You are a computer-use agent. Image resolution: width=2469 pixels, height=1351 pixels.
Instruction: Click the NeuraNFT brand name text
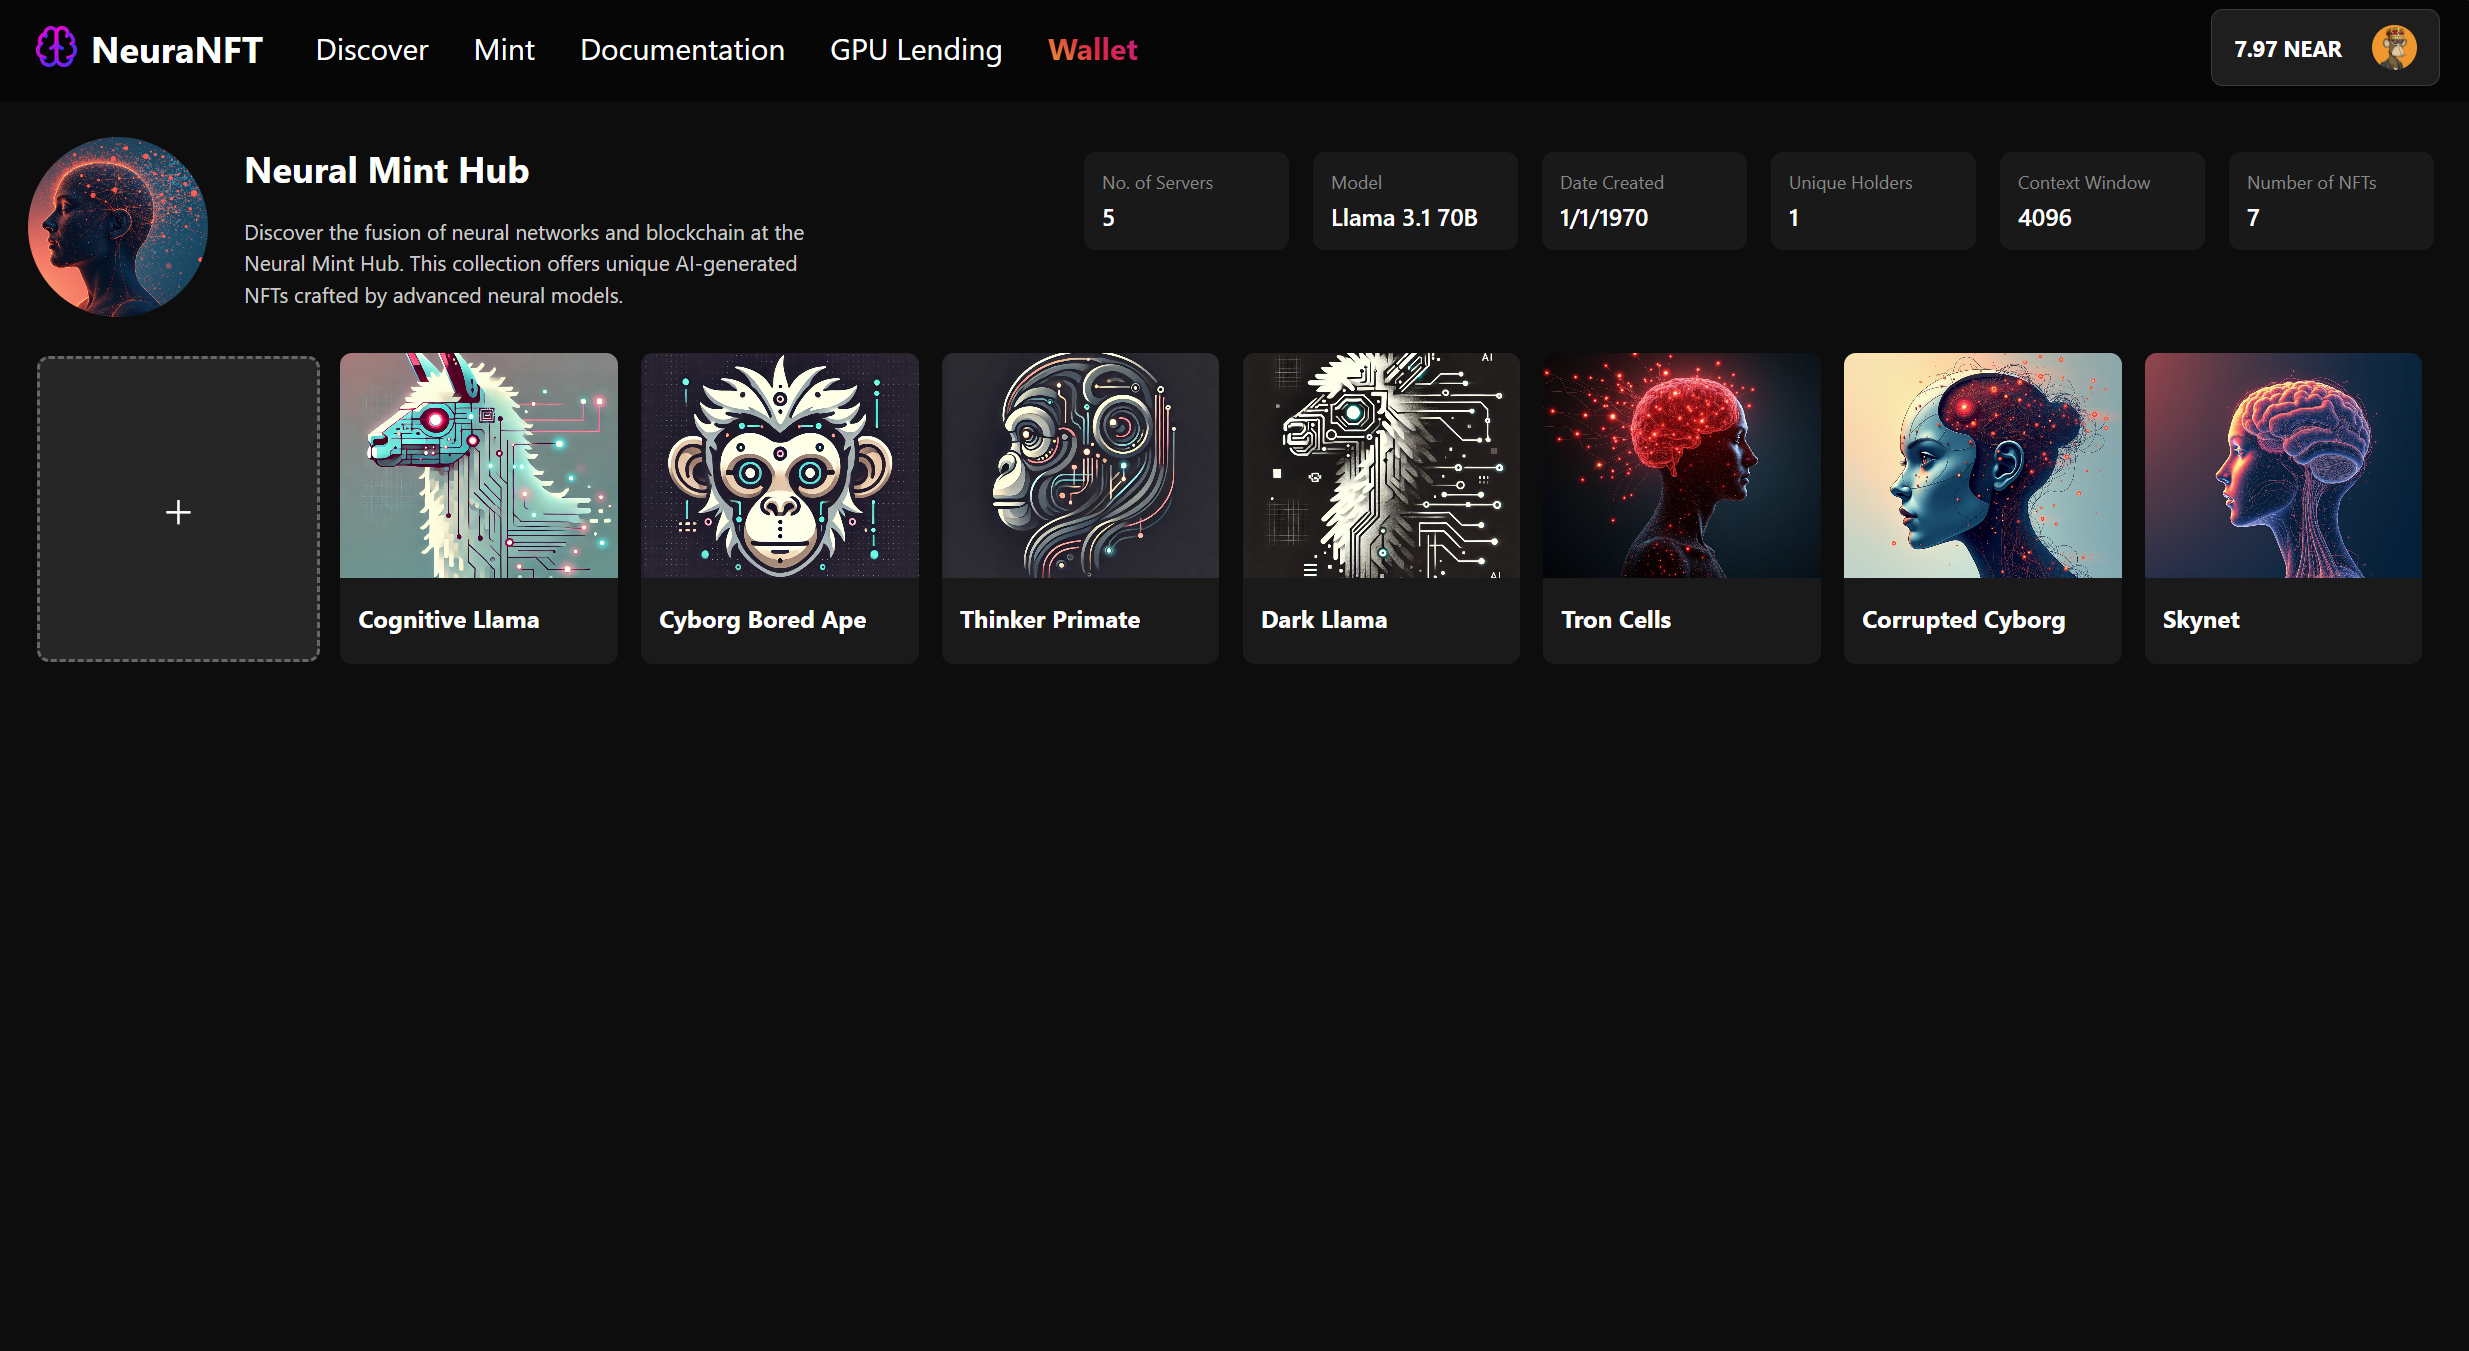click(x=177, y=50)
